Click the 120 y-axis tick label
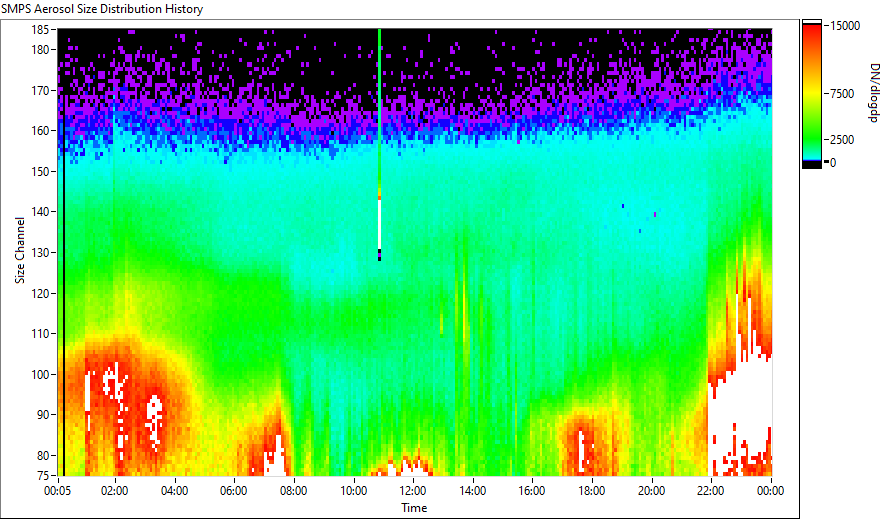The image size is (884, 519). 40,293
